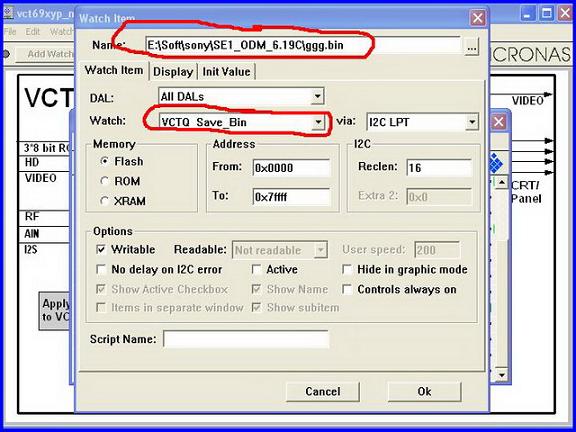This screenshot has width=576, height=432.
Task: Switch to the Watch Item tab
Action: (114, 70)
